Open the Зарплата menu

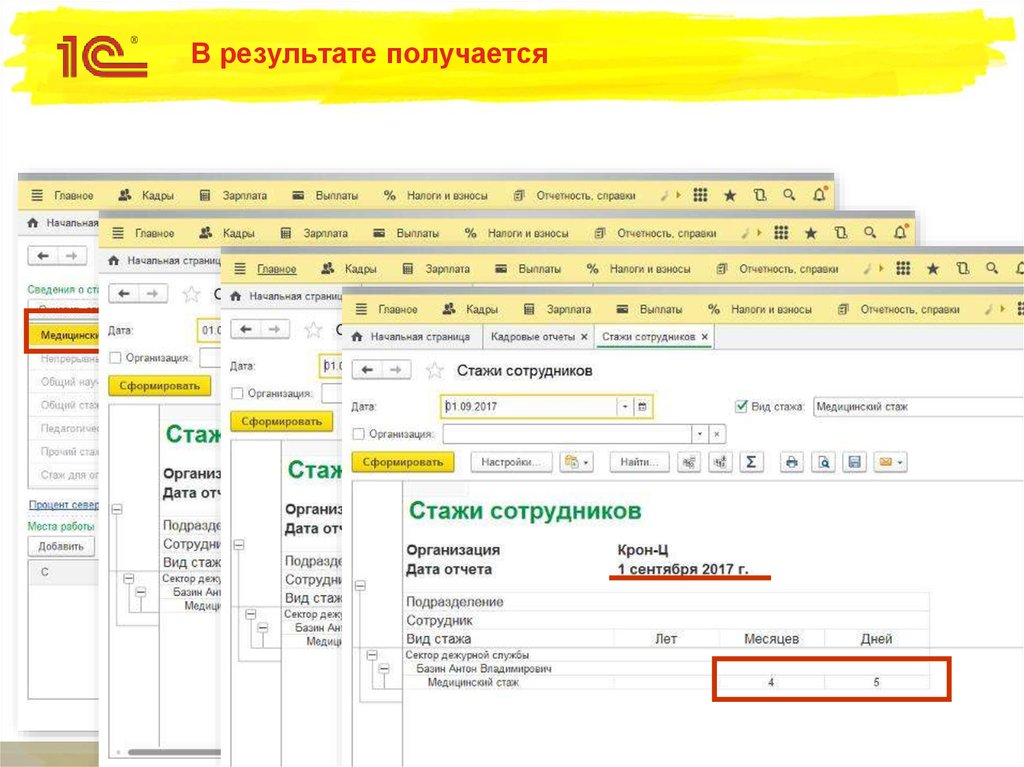[x=569, y=308]
